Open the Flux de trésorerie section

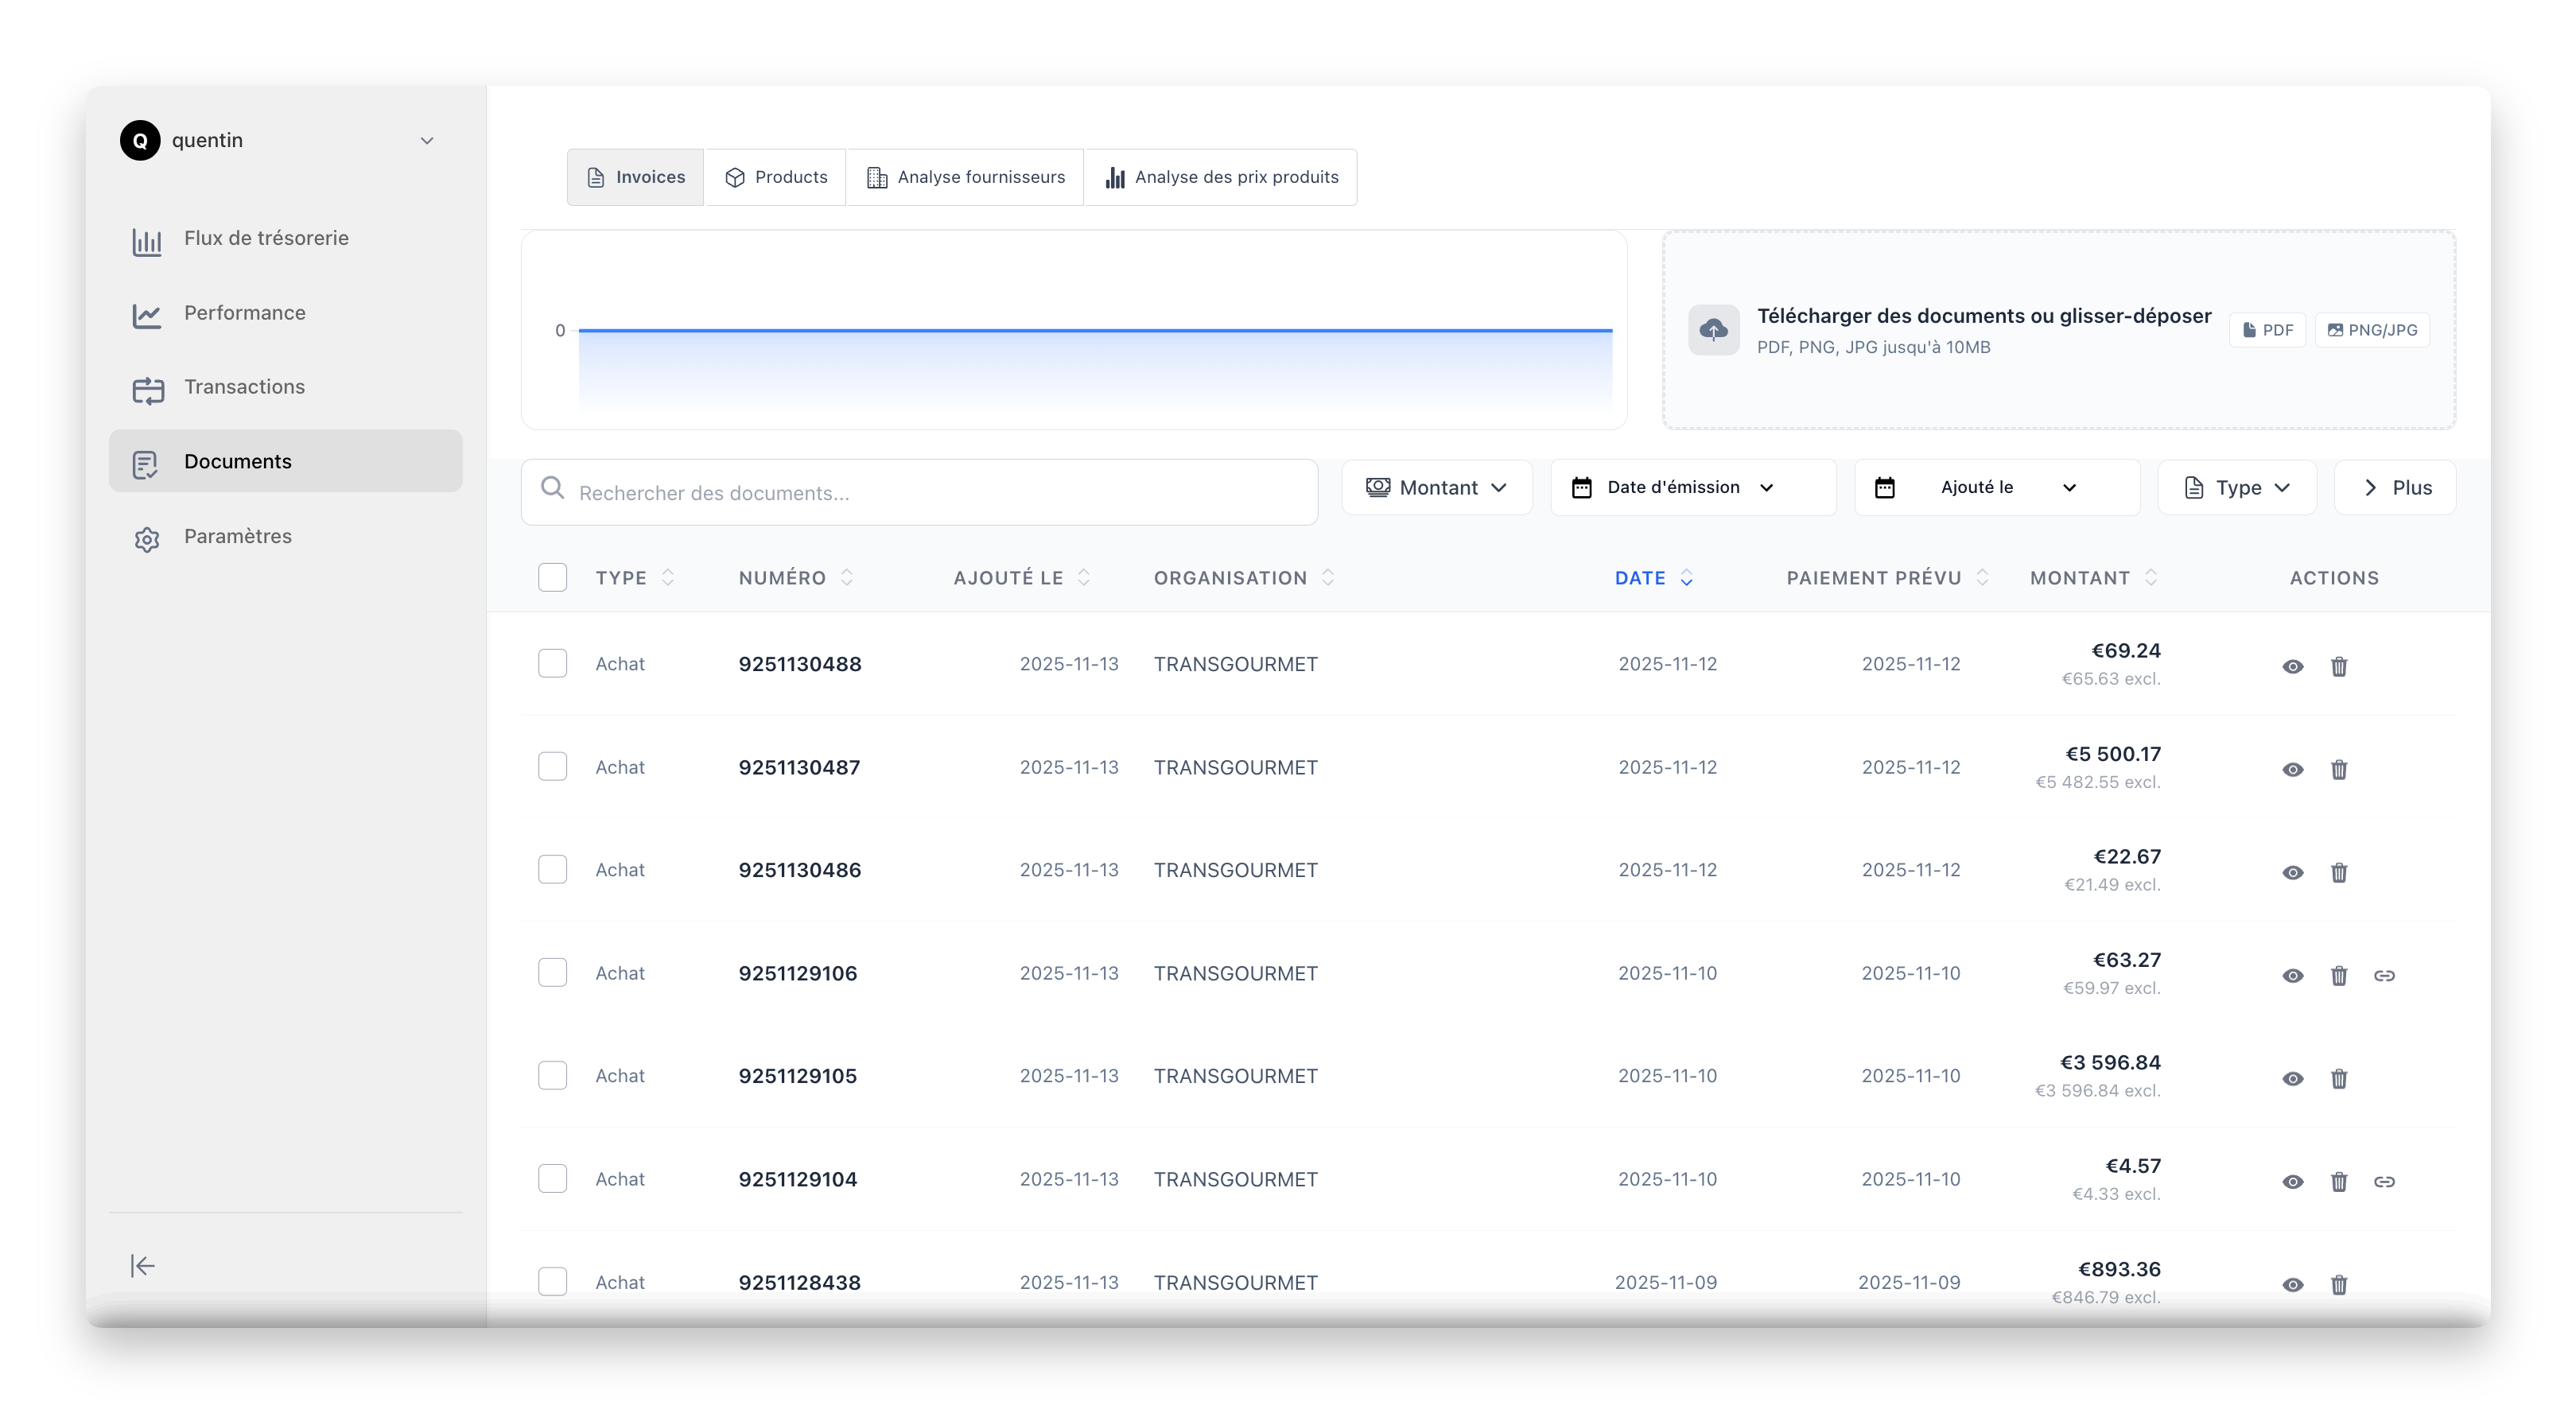(x=265, y=239)
